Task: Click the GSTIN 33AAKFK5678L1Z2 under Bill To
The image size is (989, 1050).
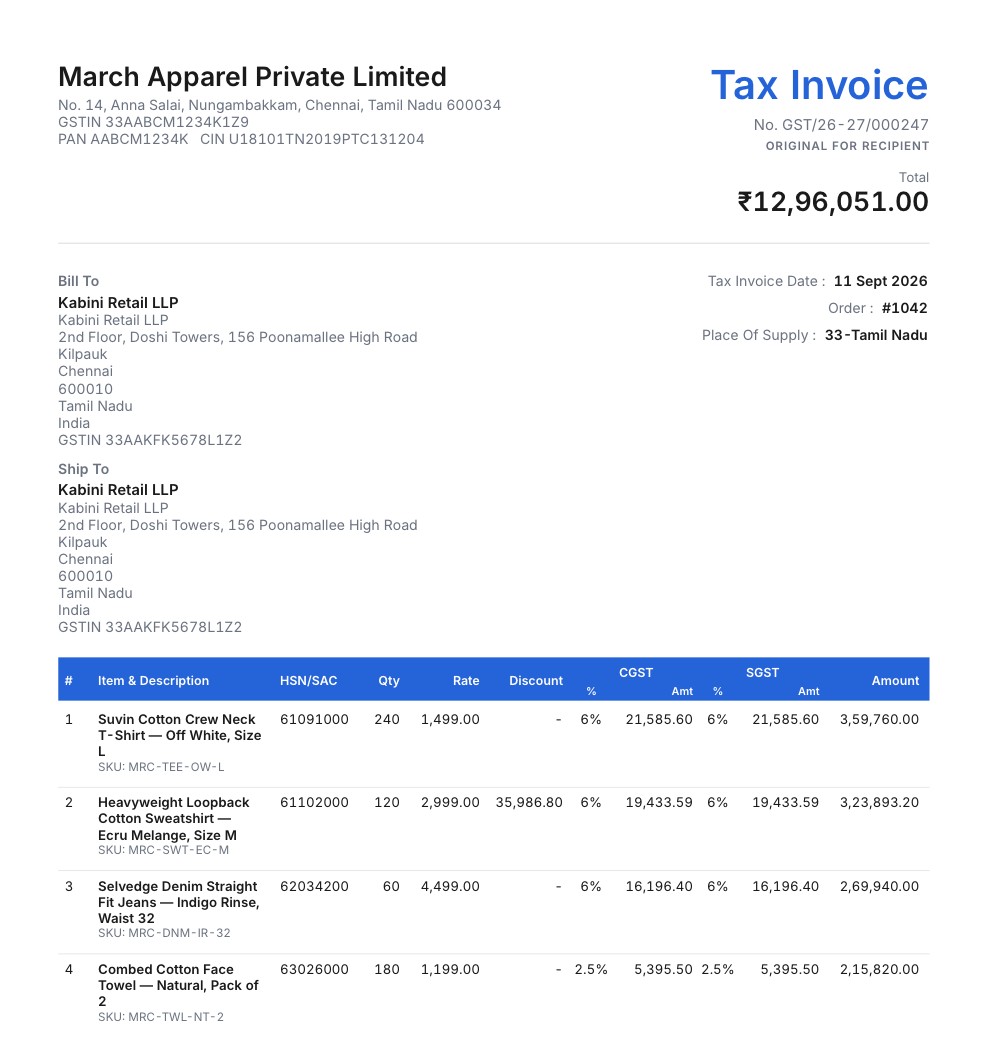Action: click(150, 440)
